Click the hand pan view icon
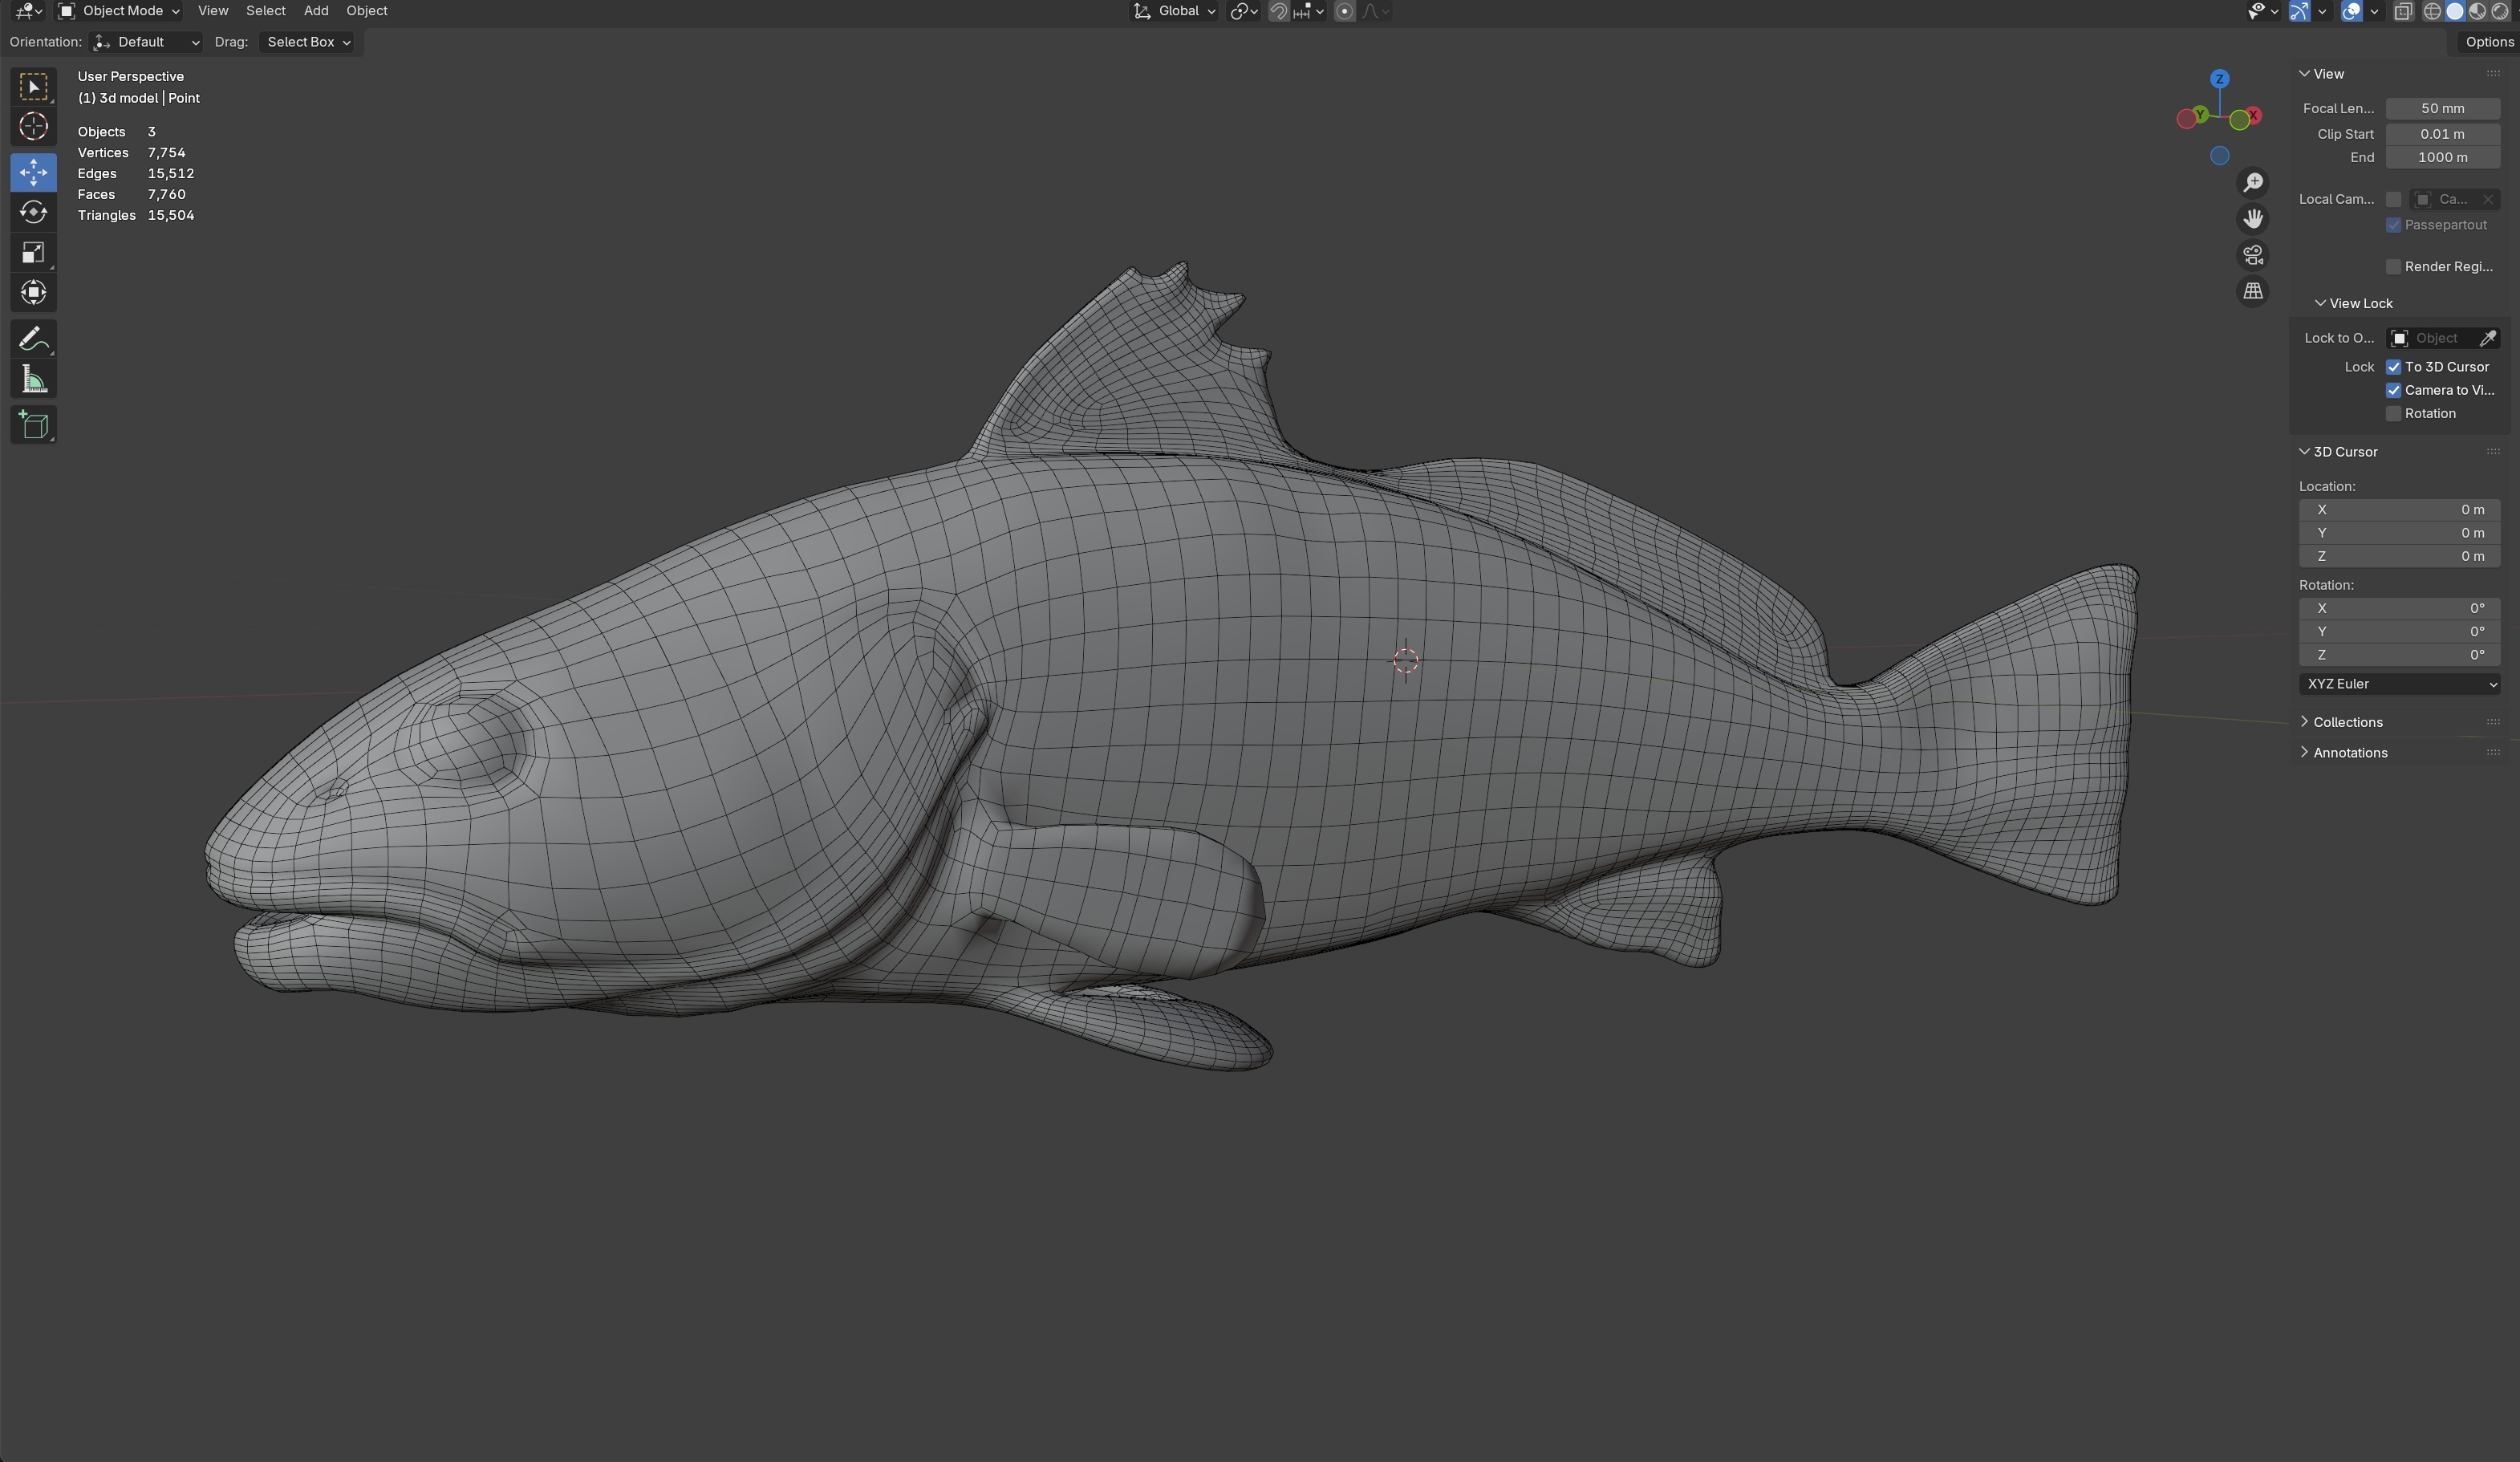2520x1462 pixels. tap(2252, 219)
